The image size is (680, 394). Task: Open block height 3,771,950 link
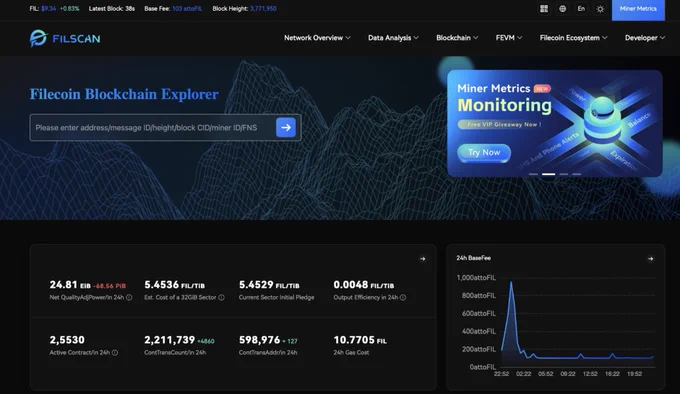click(x=263, y=9)
